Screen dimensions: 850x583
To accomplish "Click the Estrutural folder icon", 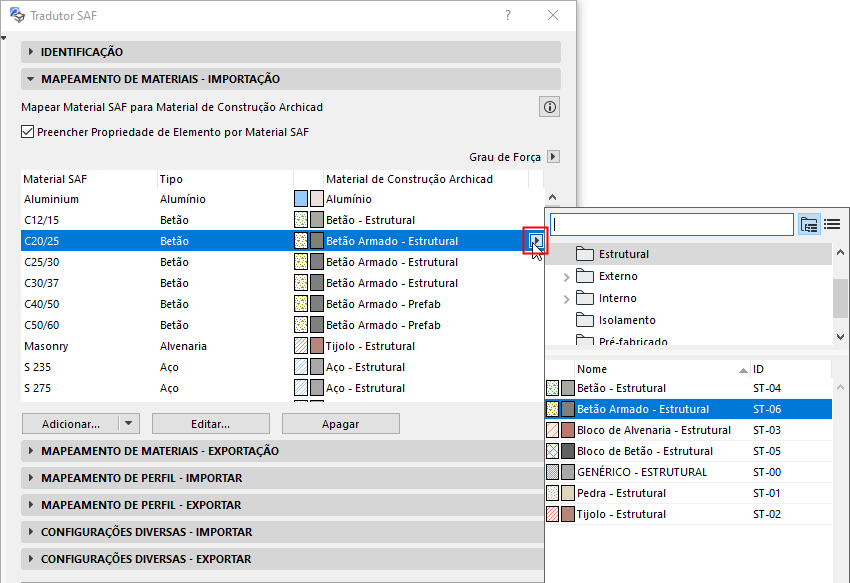I will pyautogui.click(x=584, y=254).
